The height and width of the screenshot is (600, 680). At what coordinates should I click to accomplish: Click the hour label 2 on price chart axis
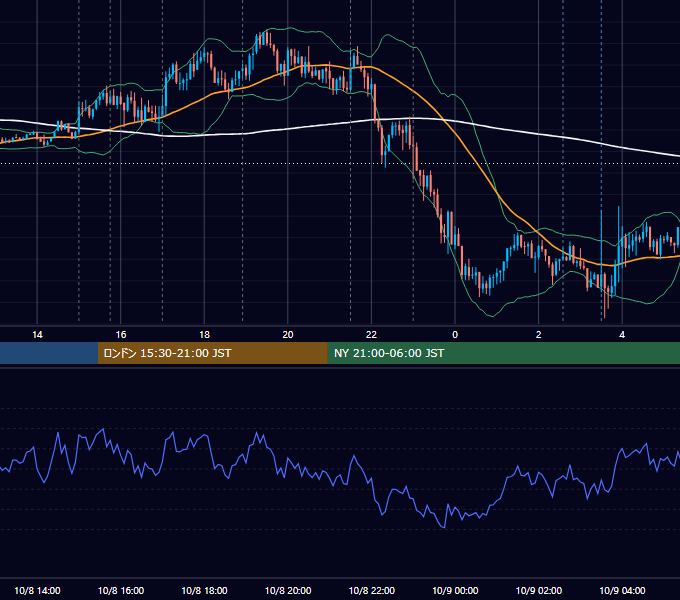coord(539,335)
